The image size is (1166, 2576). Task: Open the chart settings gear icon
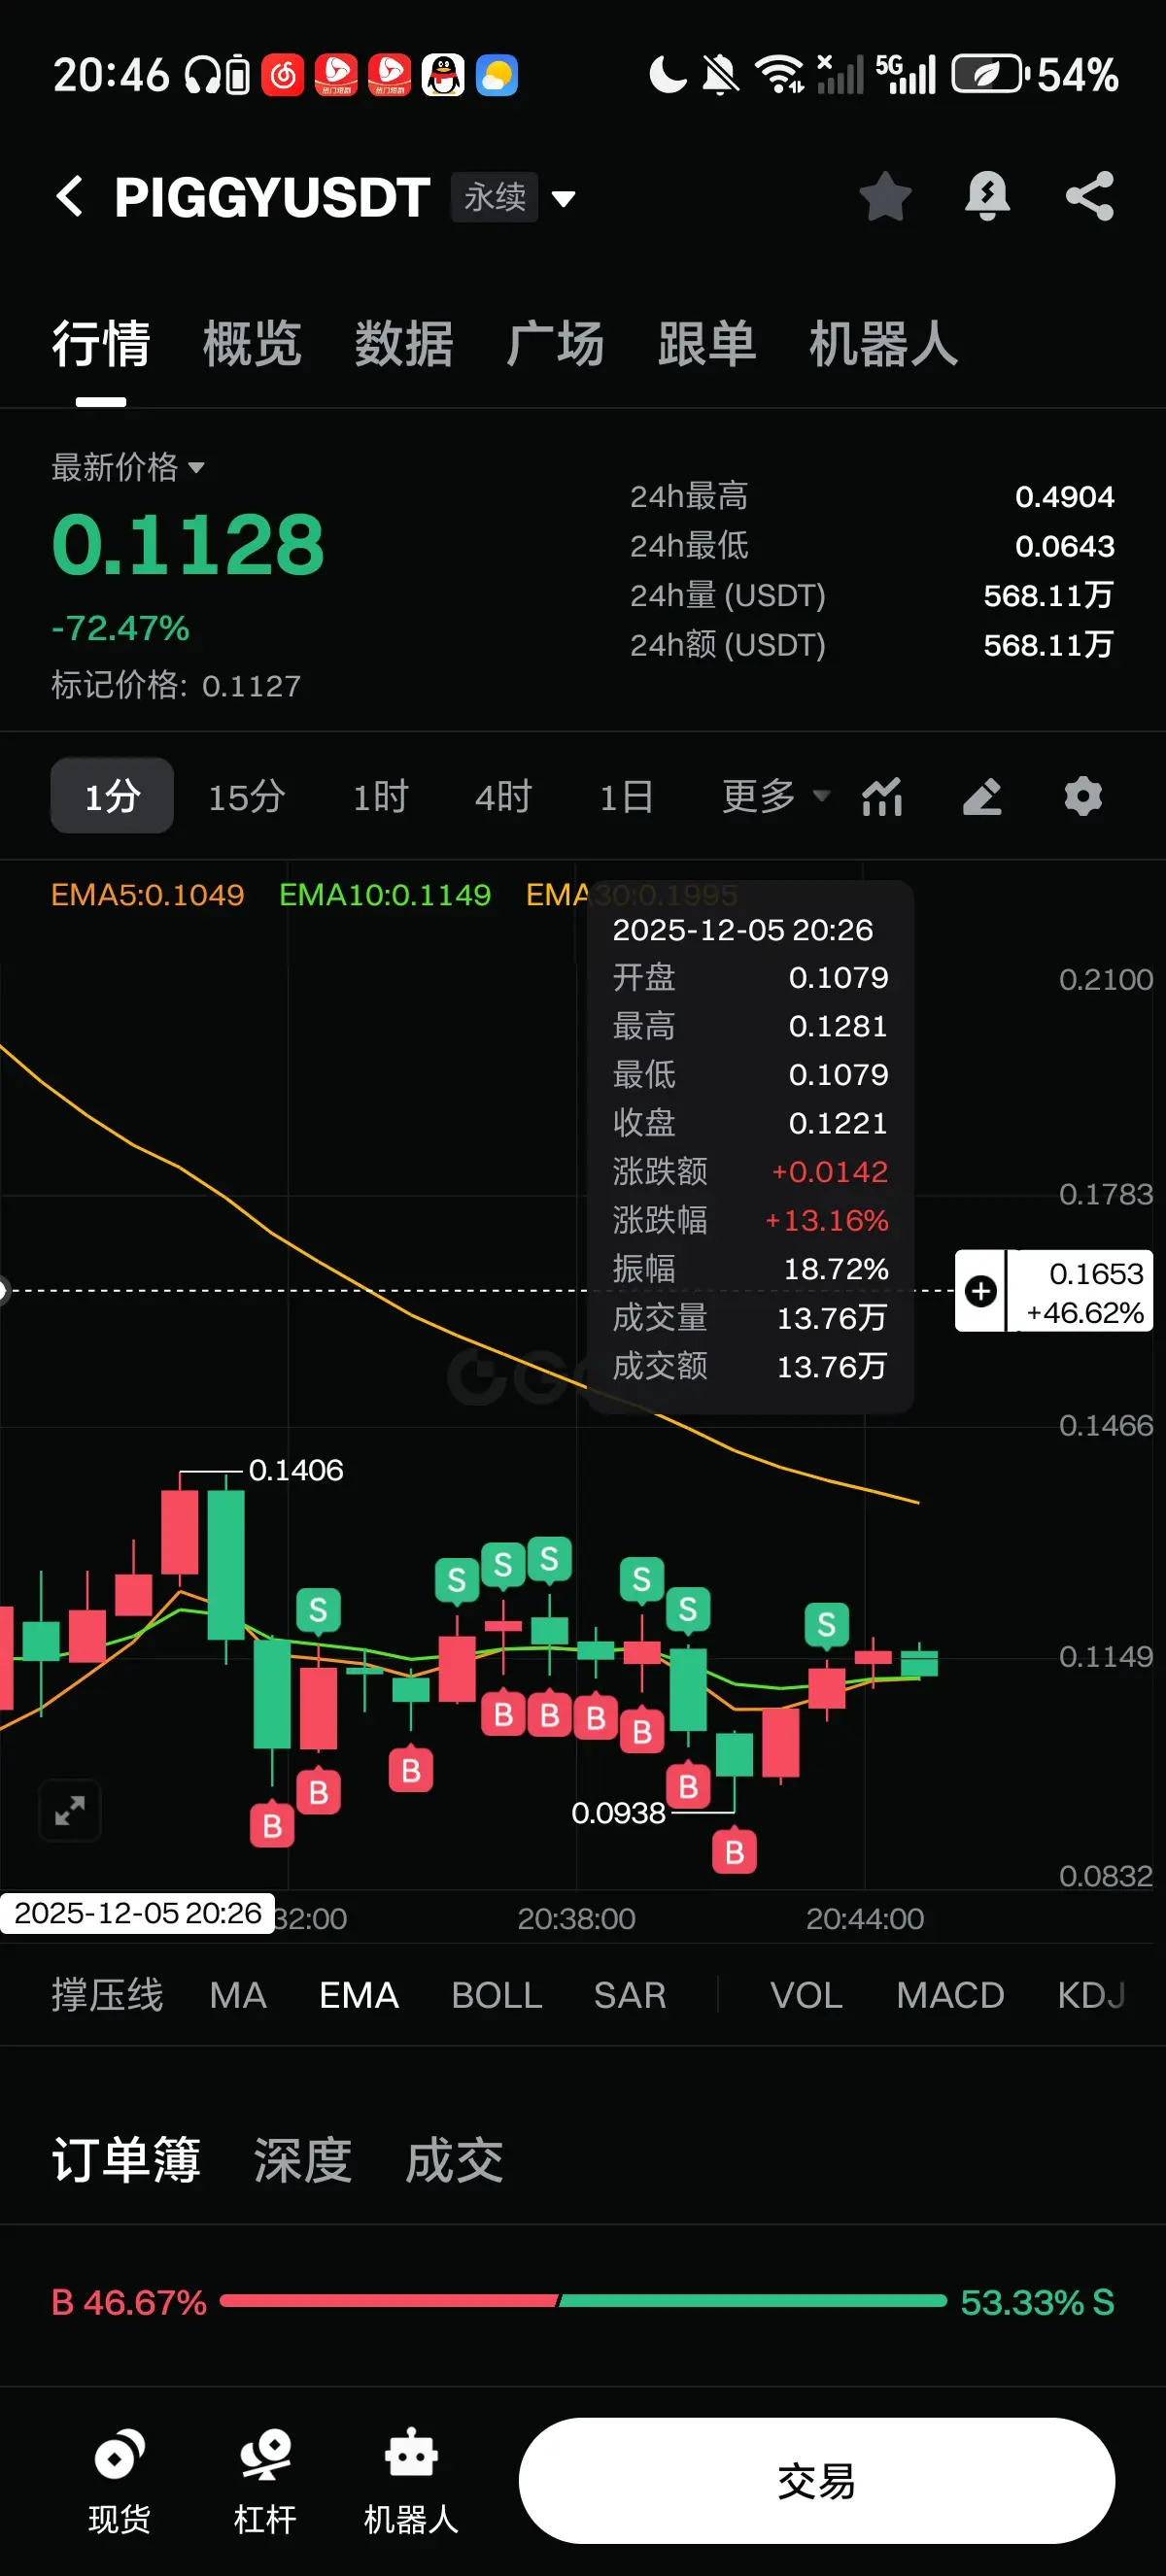pos(1083,797)
